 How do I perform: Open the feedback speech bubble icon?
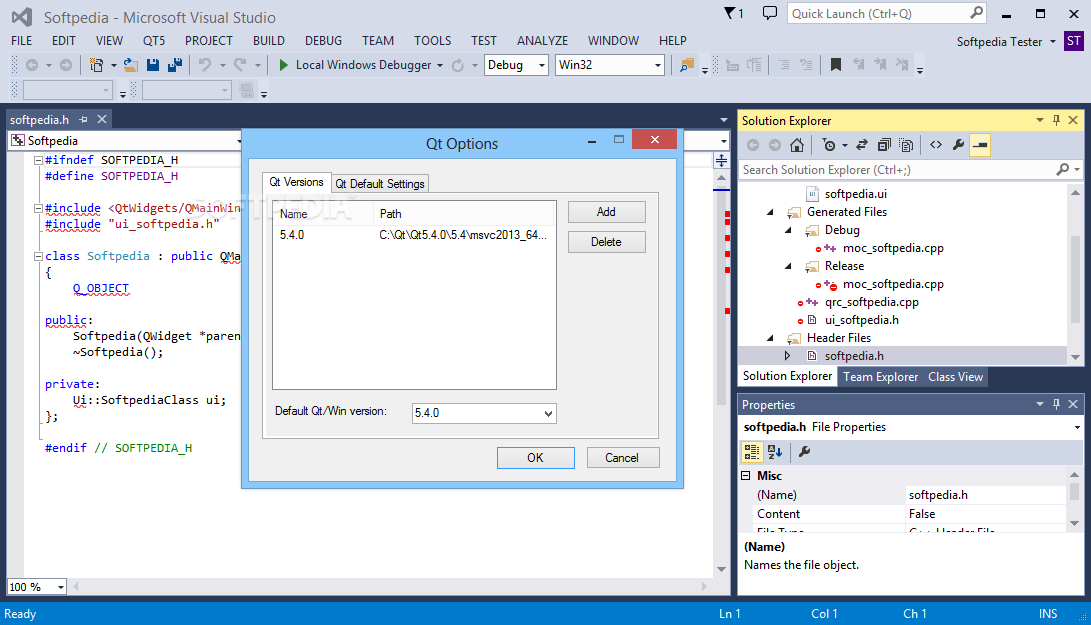770,13
